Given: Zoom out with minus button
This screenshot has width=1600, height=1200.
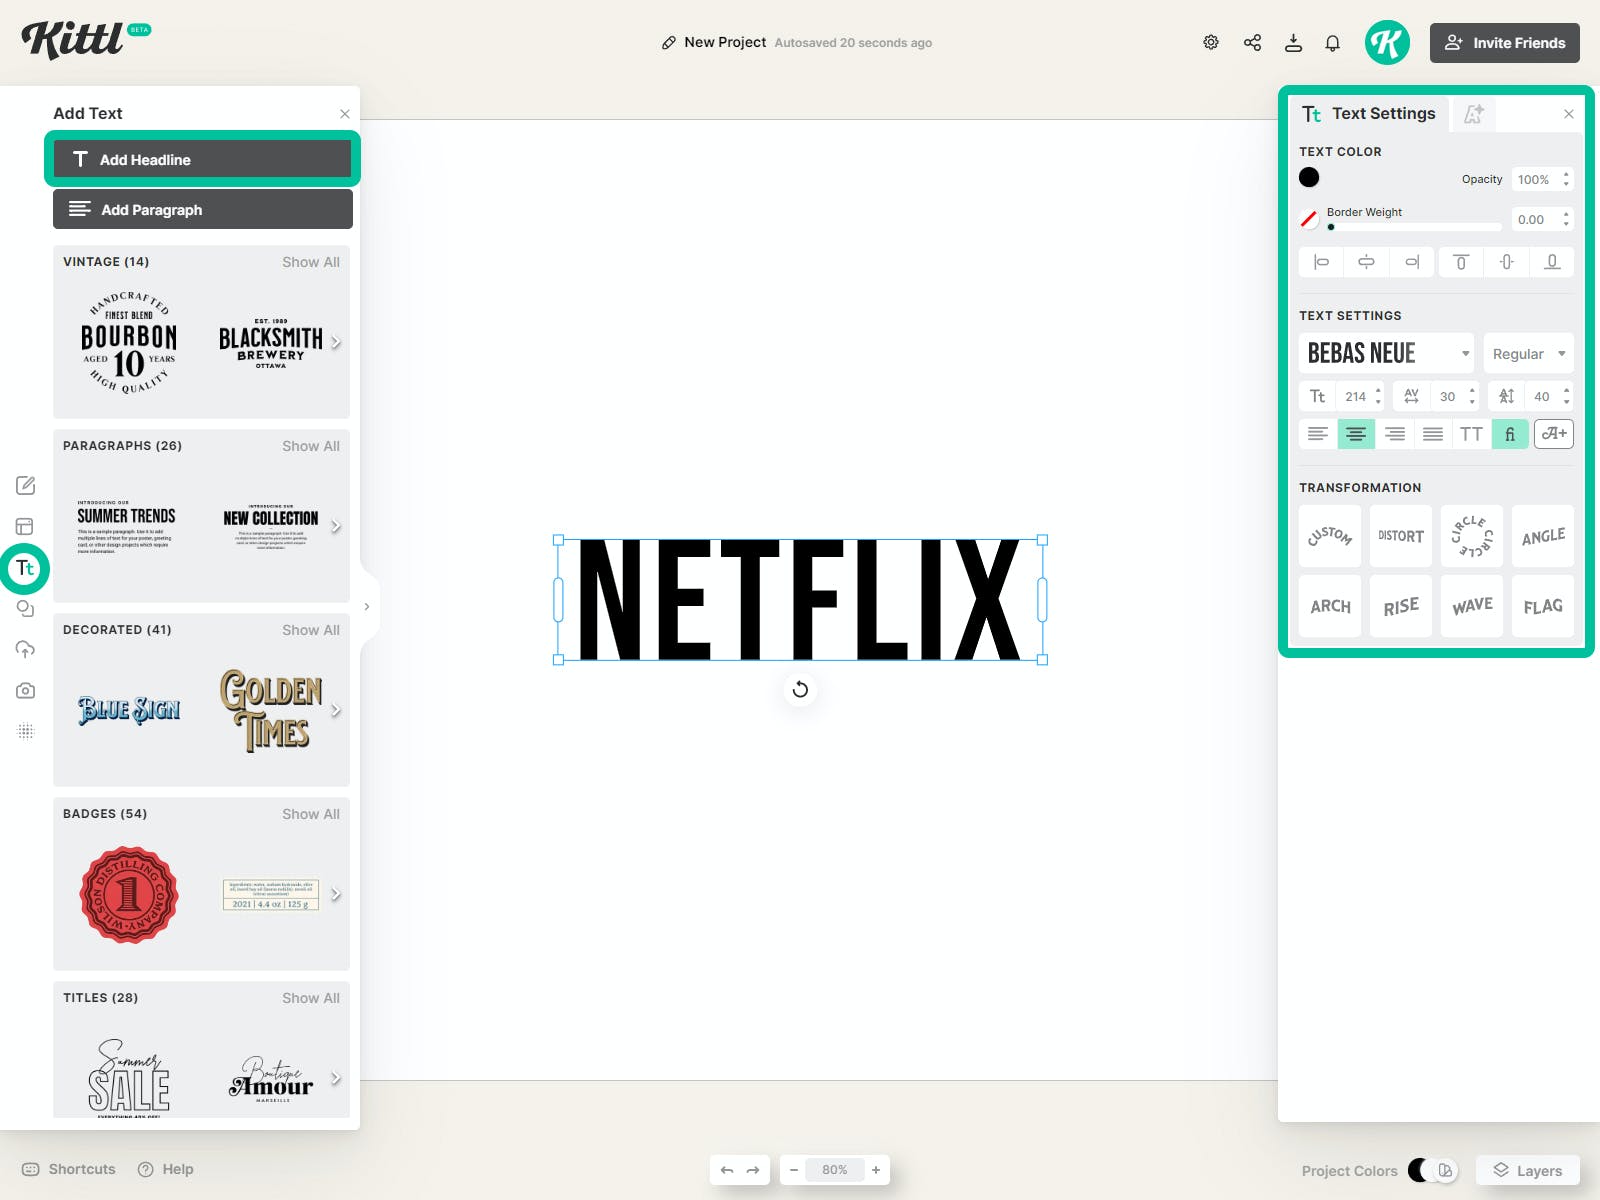Looking at the screenshot, I should (x=794, y=1170).
